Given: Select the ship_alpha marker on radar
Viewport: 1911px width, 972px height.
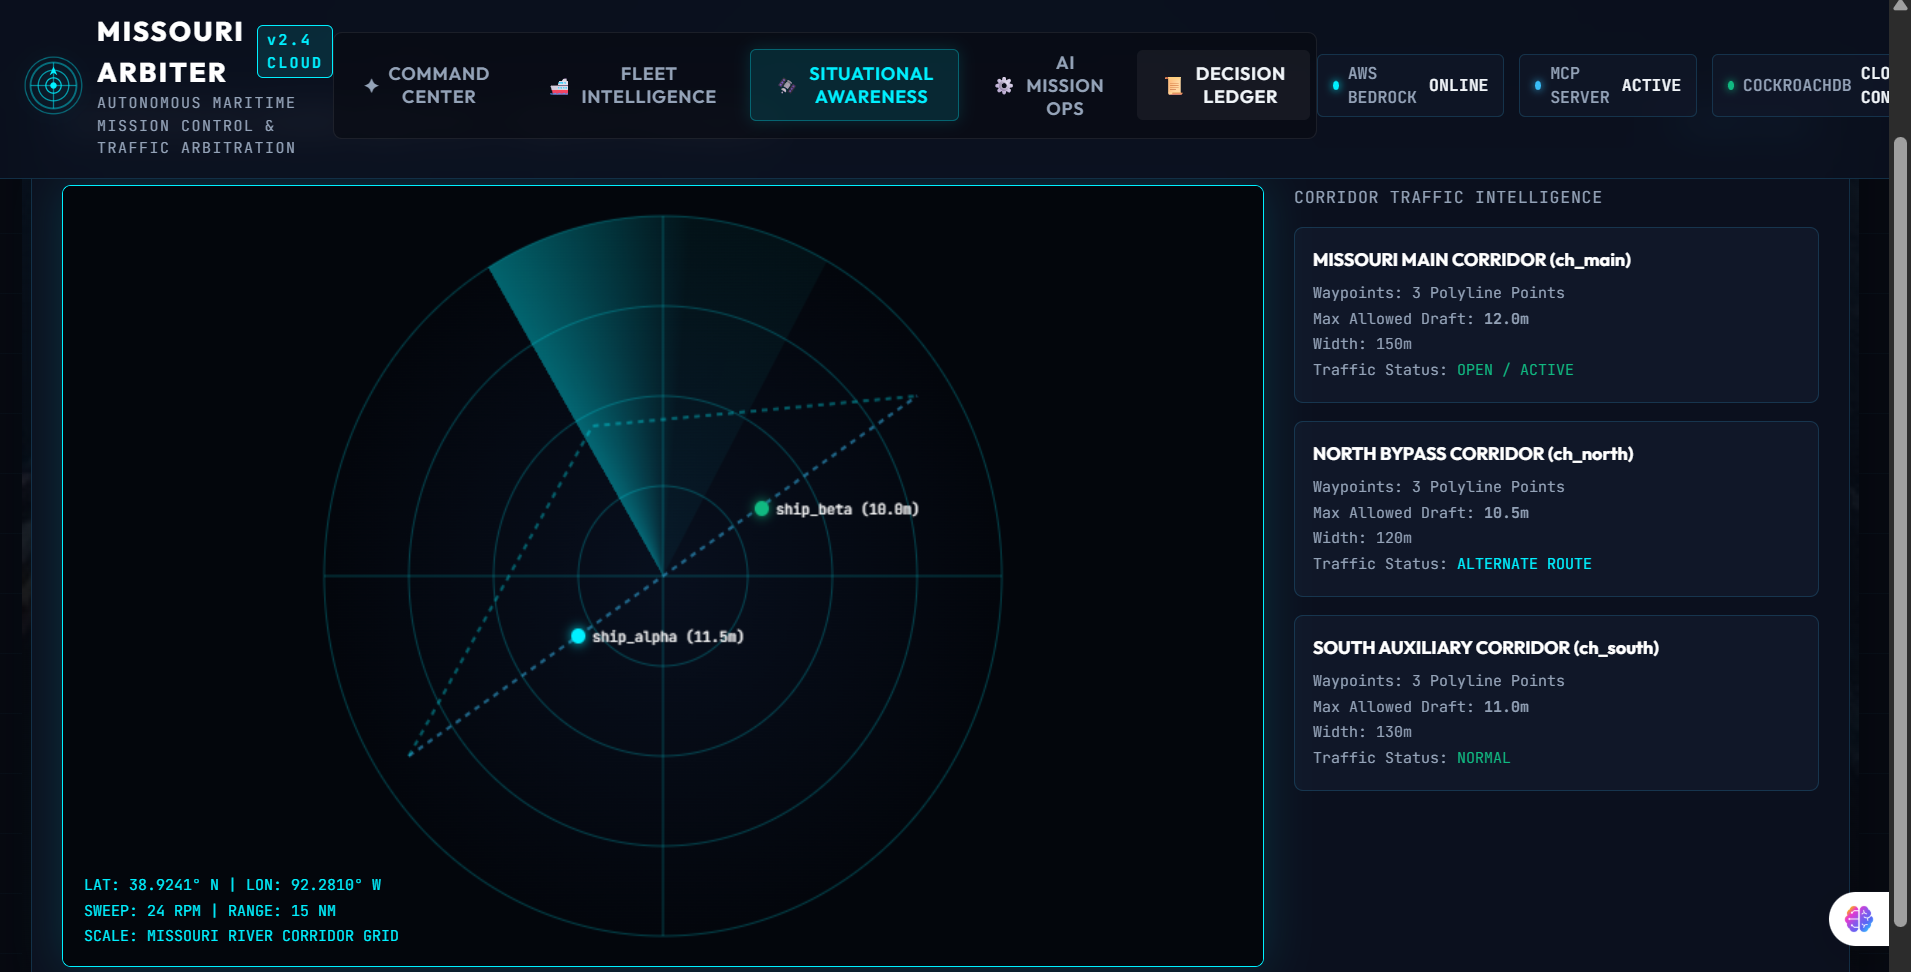Looking at the screenshot, I should click(x=578, y=636).
